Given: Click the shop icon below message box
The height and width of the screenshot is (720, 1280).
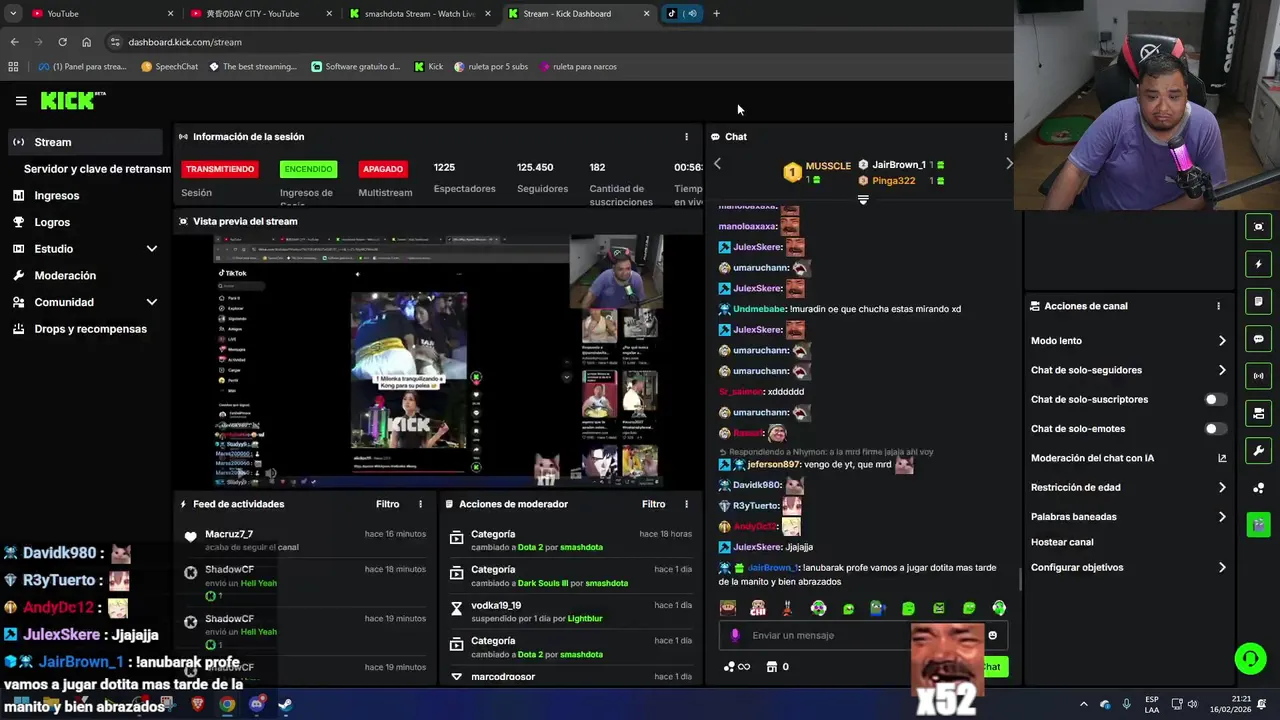Looking at the screenshot, I should click(x=772, y=667).
